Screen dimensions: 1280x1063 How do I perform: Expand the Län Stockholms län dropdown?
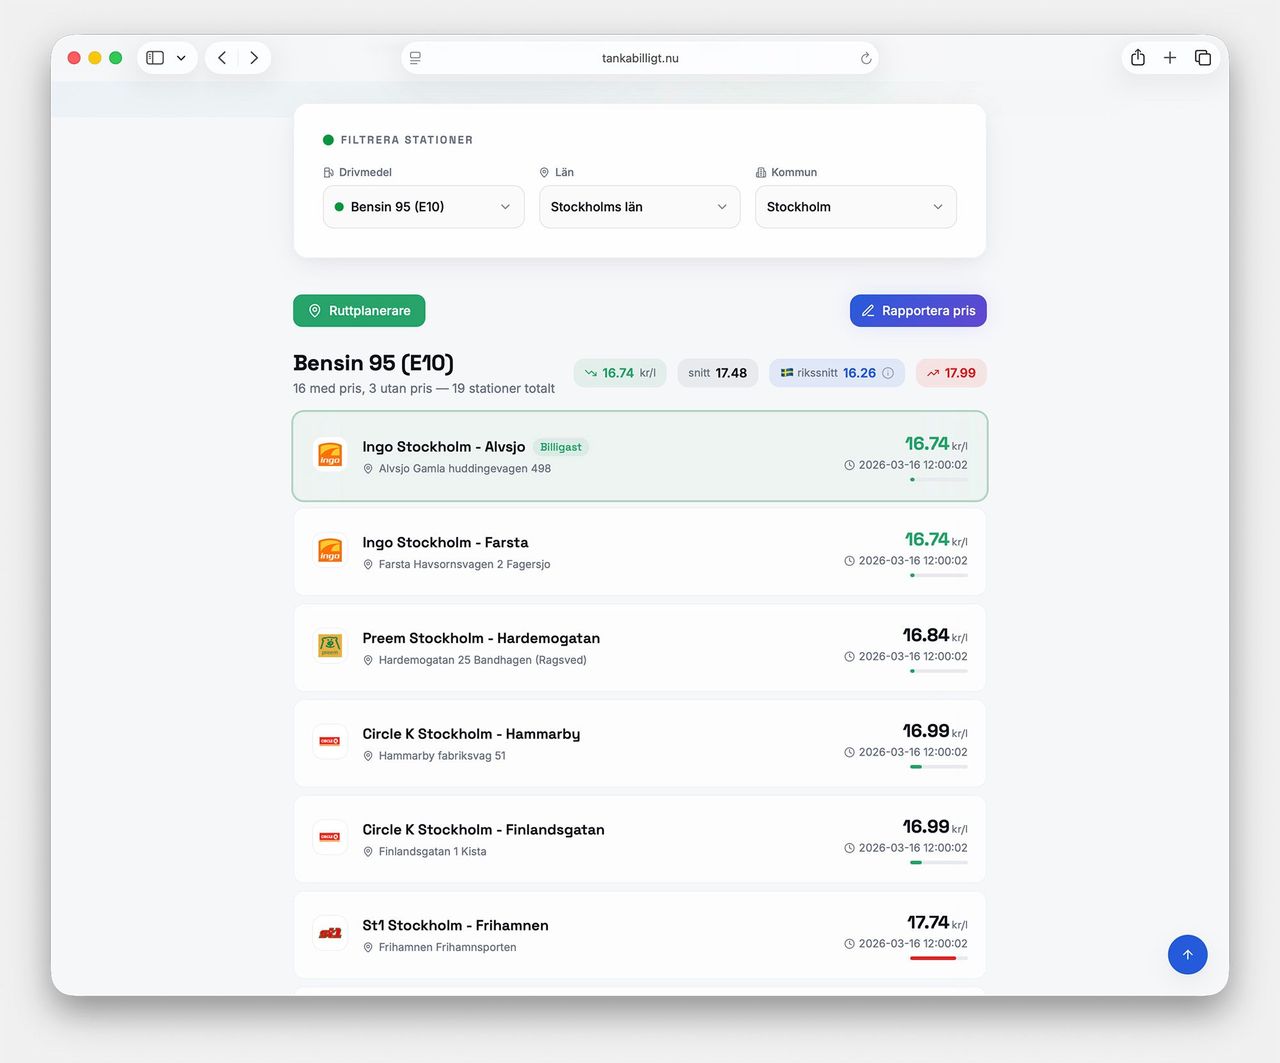639,207
